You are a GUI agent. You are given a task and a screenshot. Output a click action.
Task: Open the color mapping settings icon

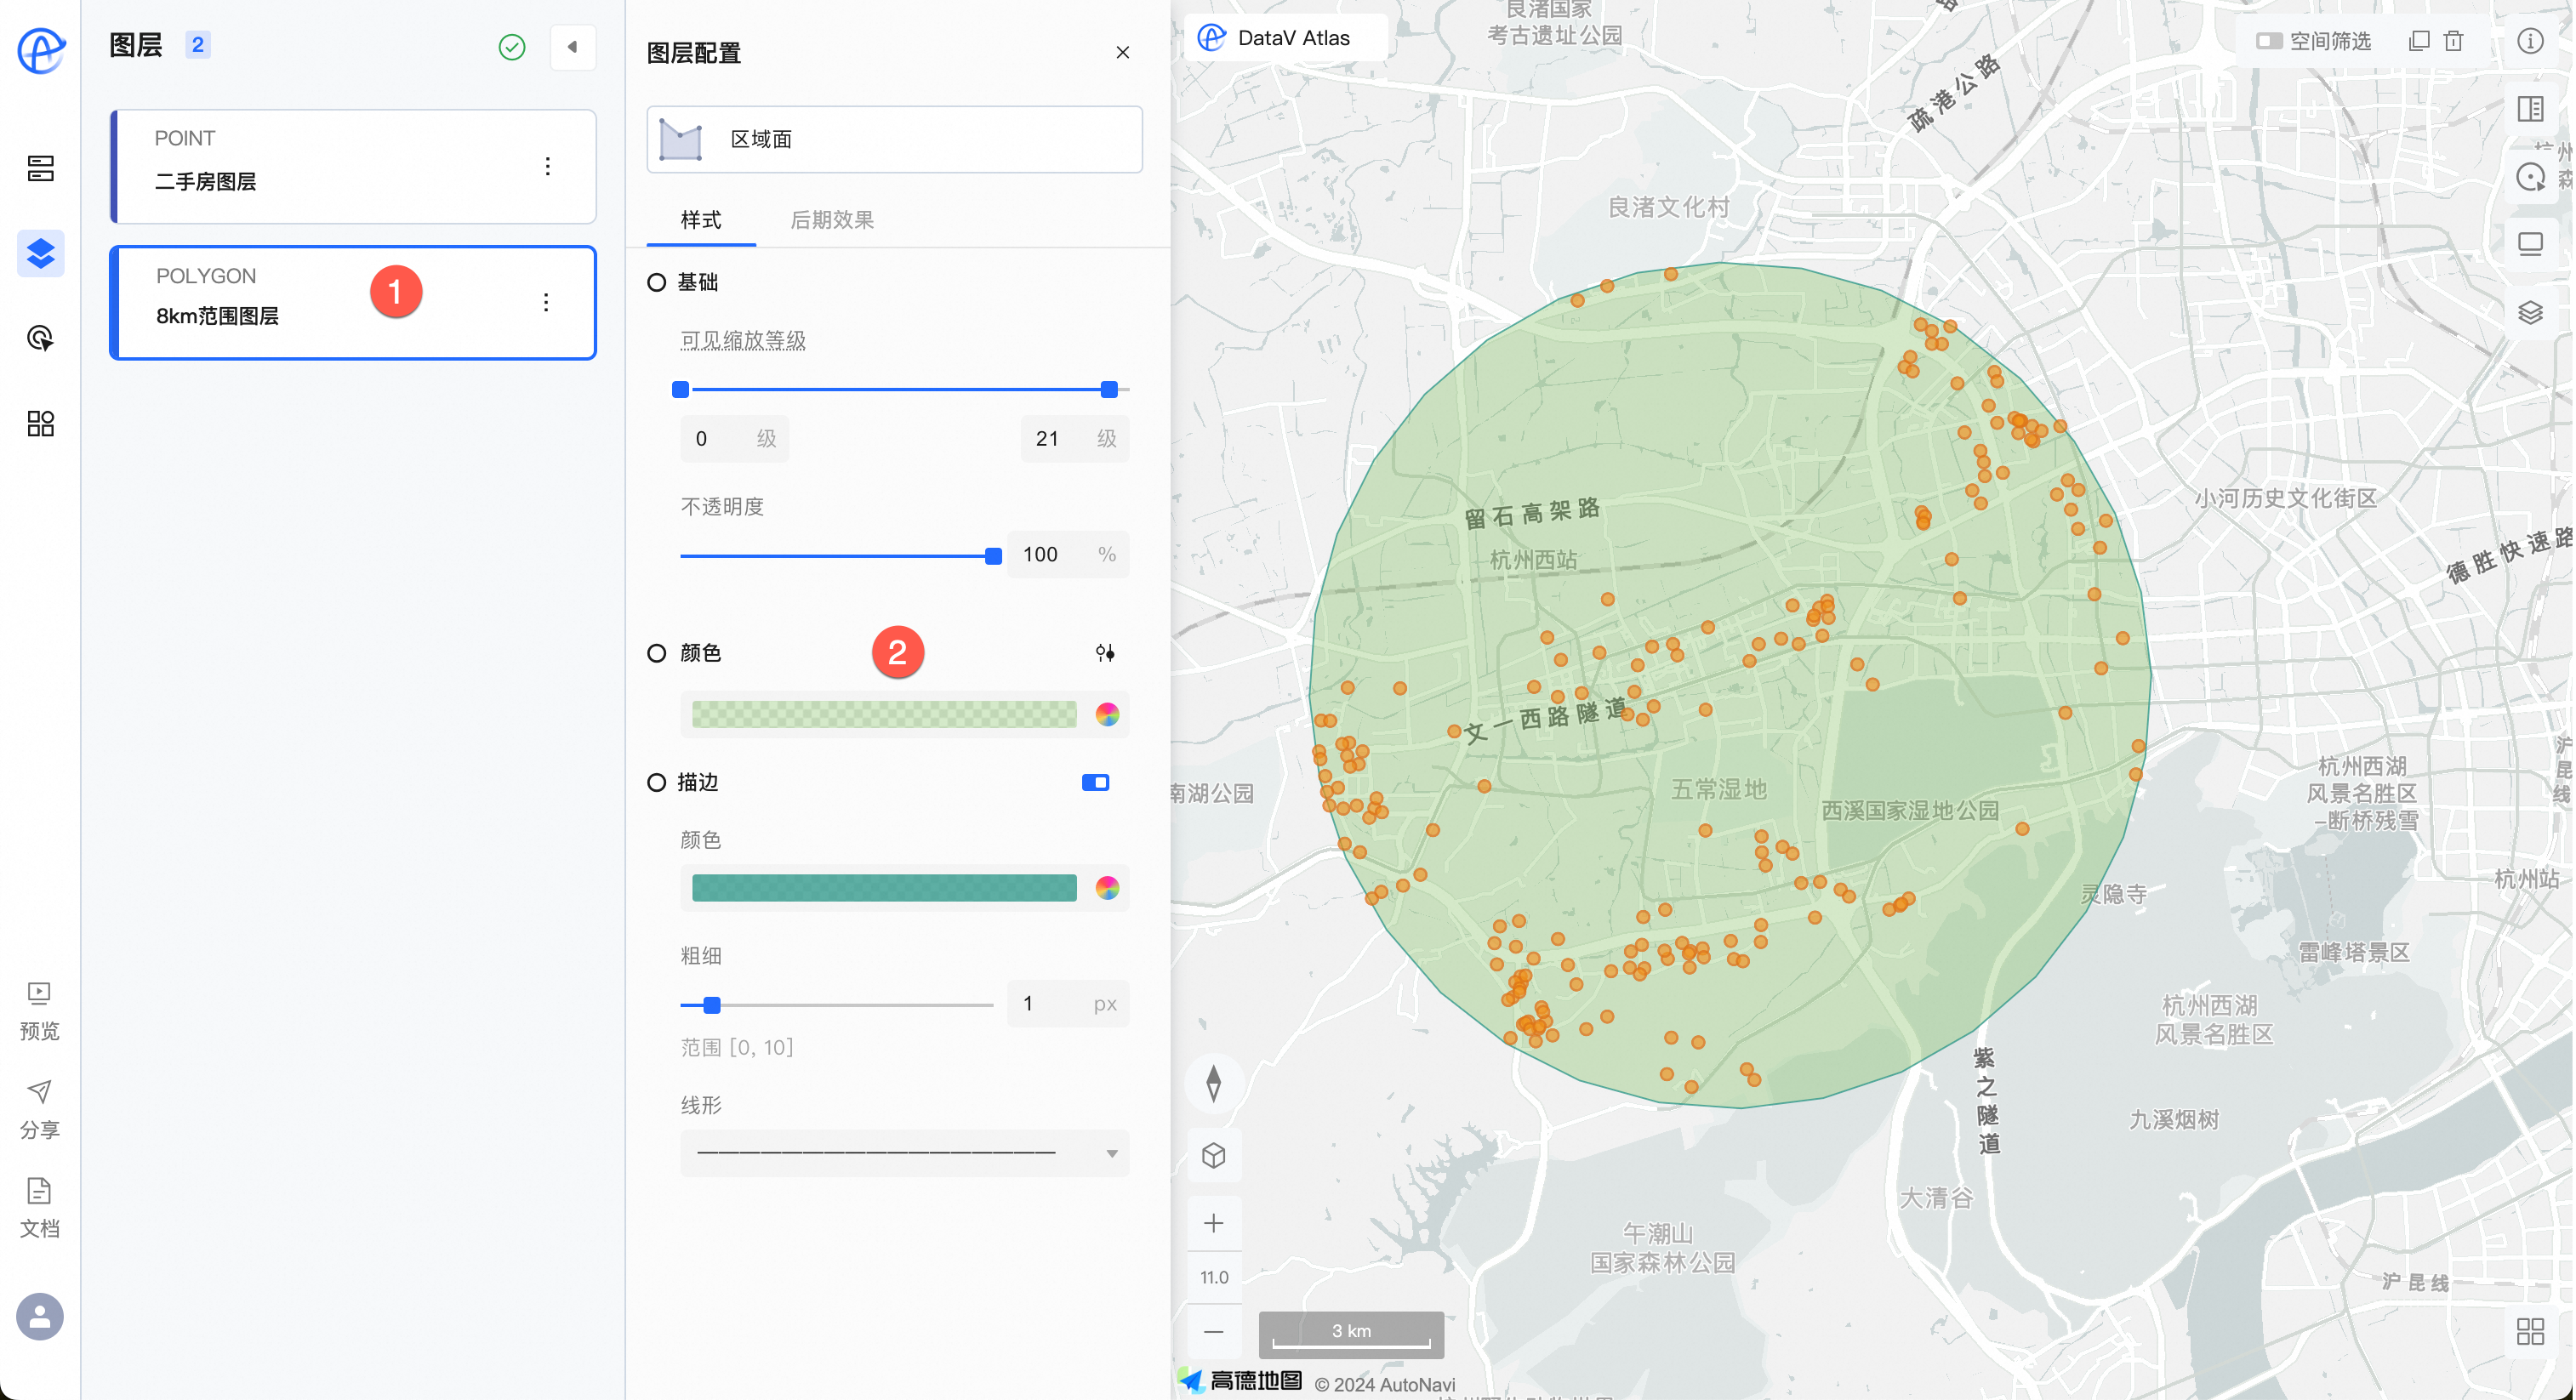pos(1105,653)
